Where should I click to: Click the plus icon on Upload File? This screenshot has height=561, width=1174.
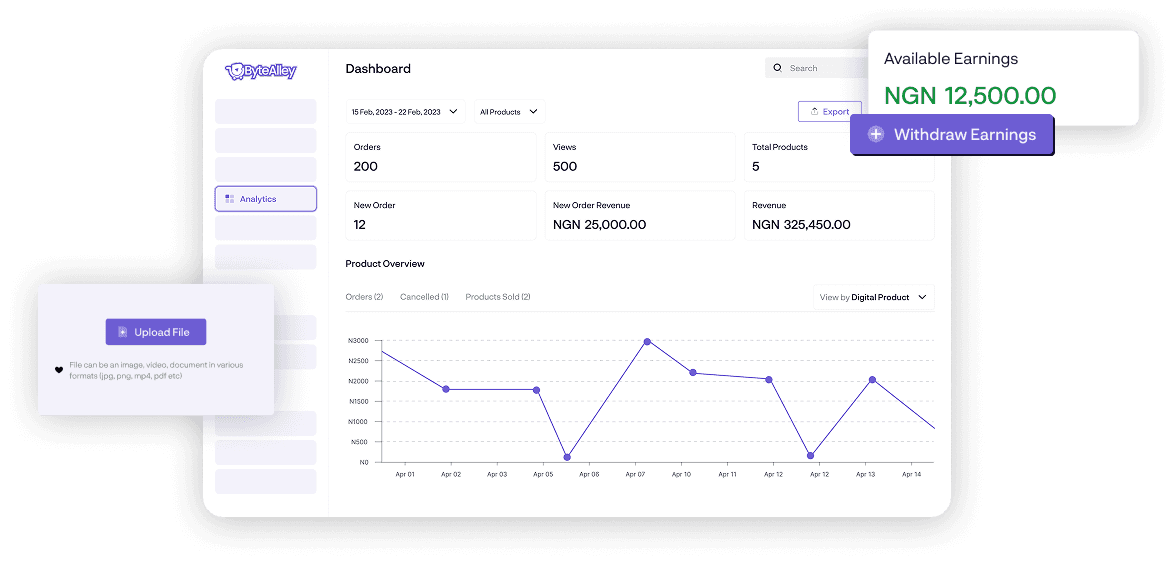[x=123, y=332]
